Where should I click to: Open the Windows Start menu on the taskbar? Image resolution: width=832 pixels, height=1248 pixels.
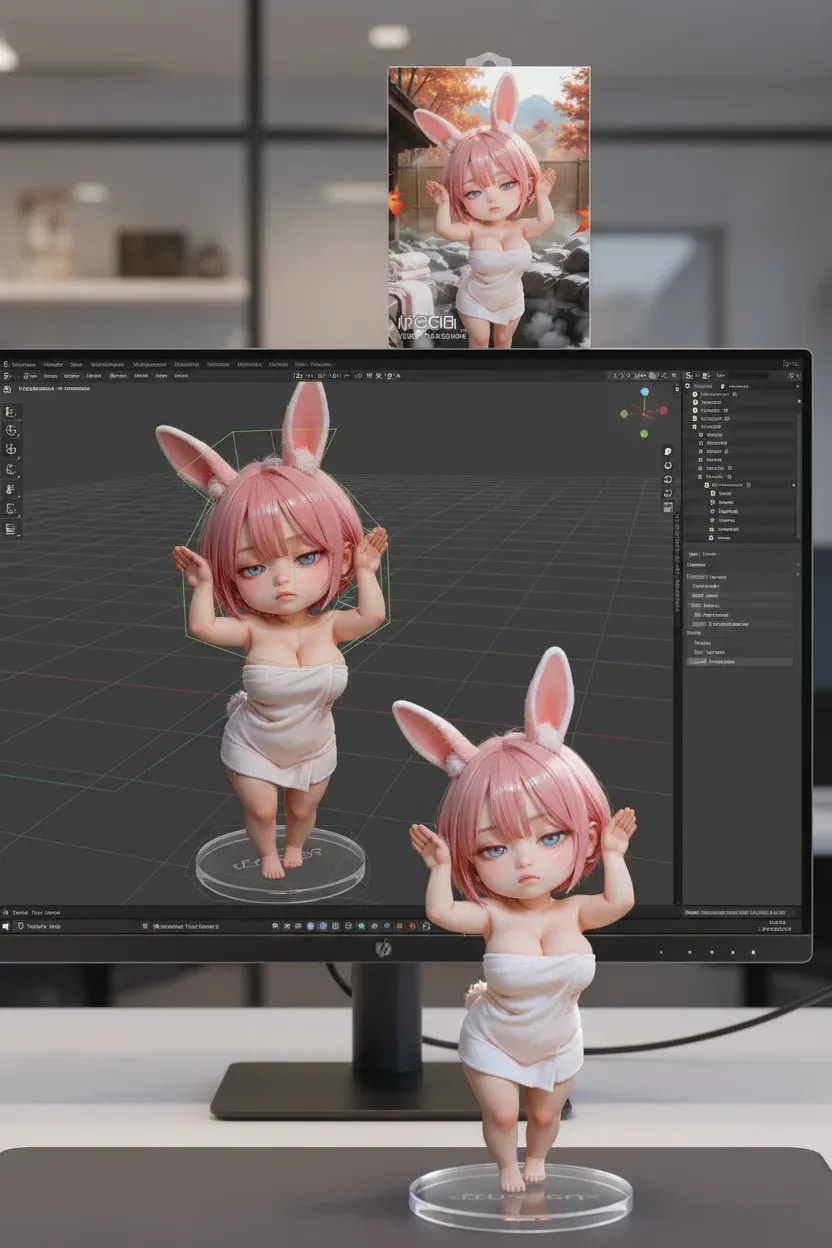5,927
